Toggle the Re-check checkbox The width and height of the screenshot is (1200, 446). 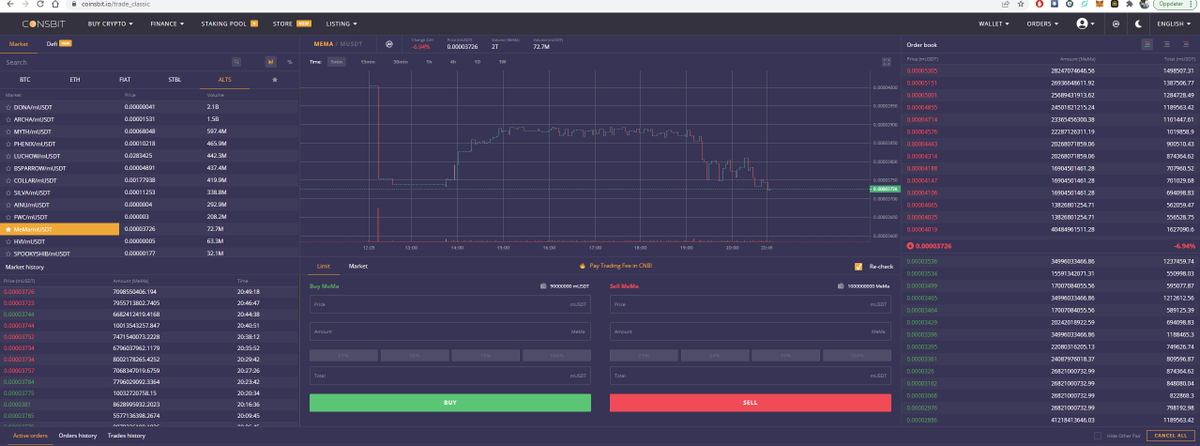[858, 266]
